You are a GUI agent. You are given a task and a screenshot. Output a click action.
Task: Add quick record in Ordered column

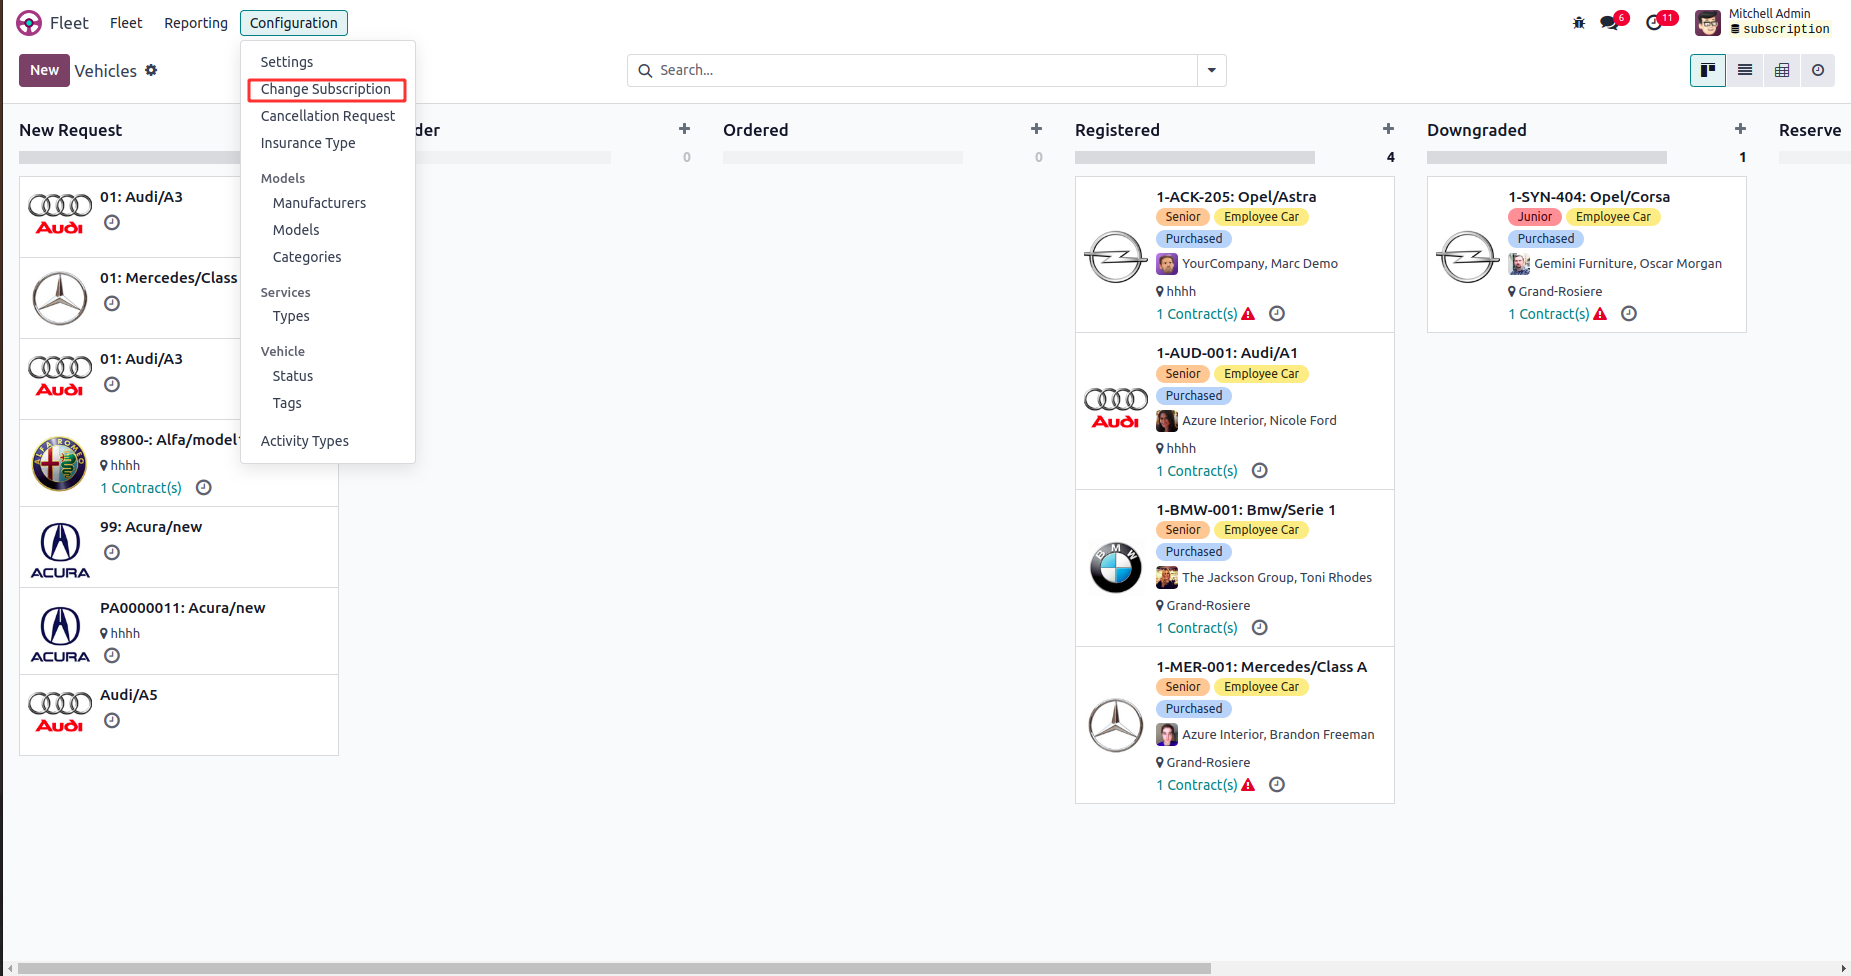pos(1037,129)
